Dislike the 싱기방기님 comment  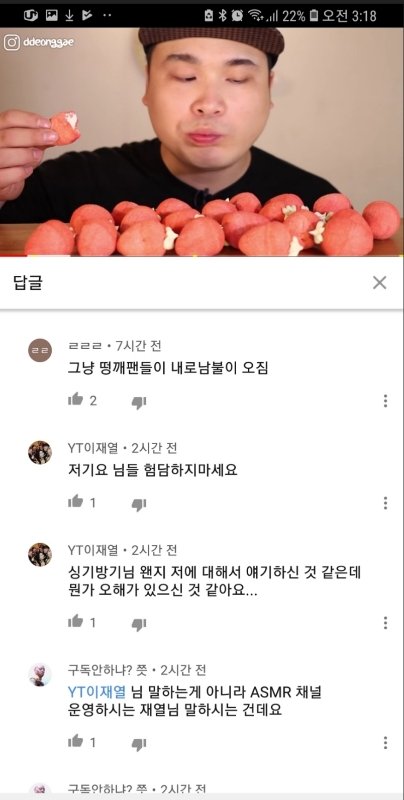[x=139, y=624]
